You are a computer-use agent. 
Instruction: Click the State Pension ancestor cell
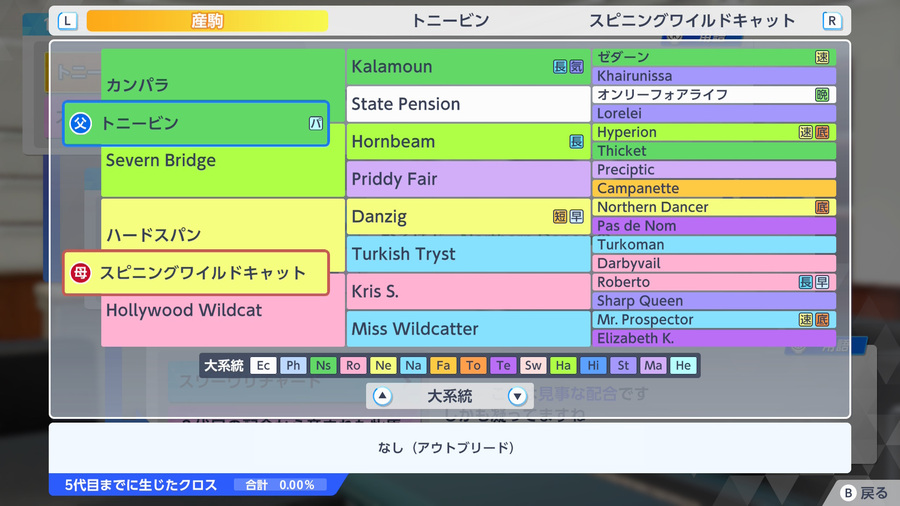(468, 104)
